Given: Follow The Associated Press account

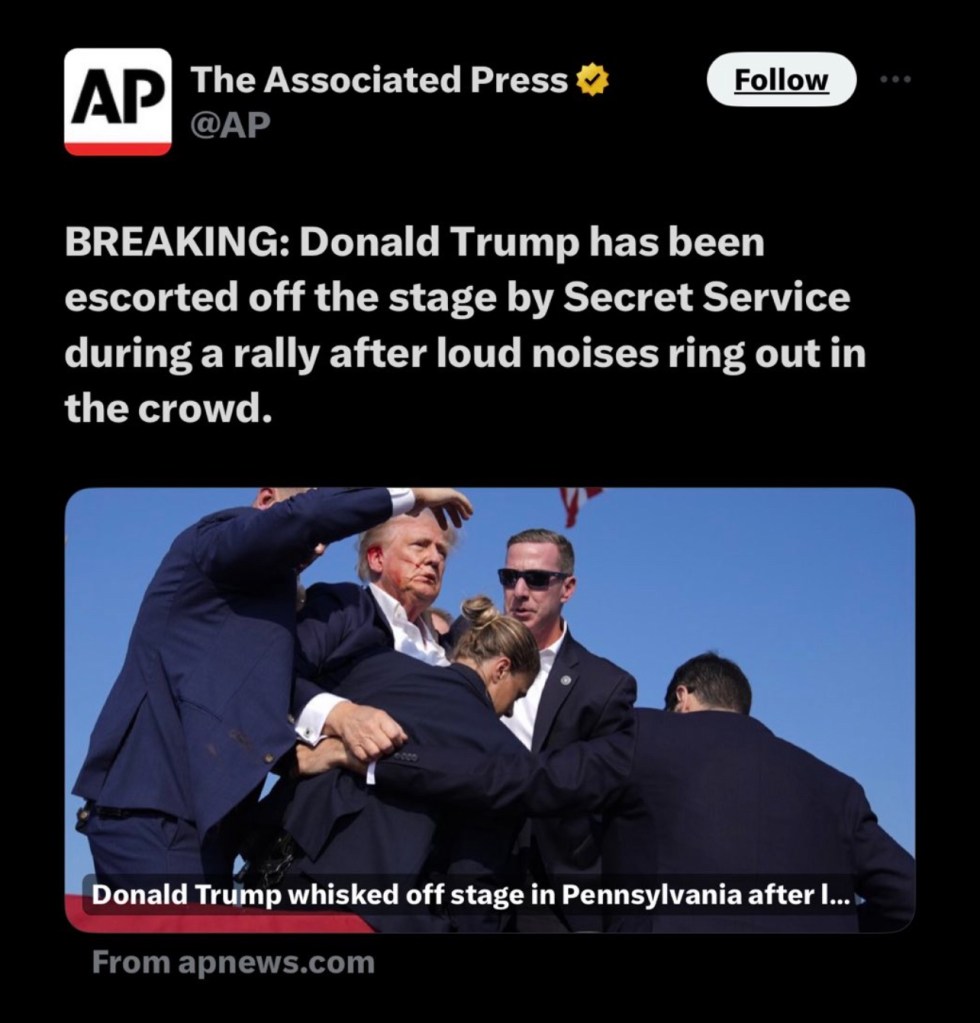Looking at the screenshot, I should pyautogui.click(x=781, y=80).
